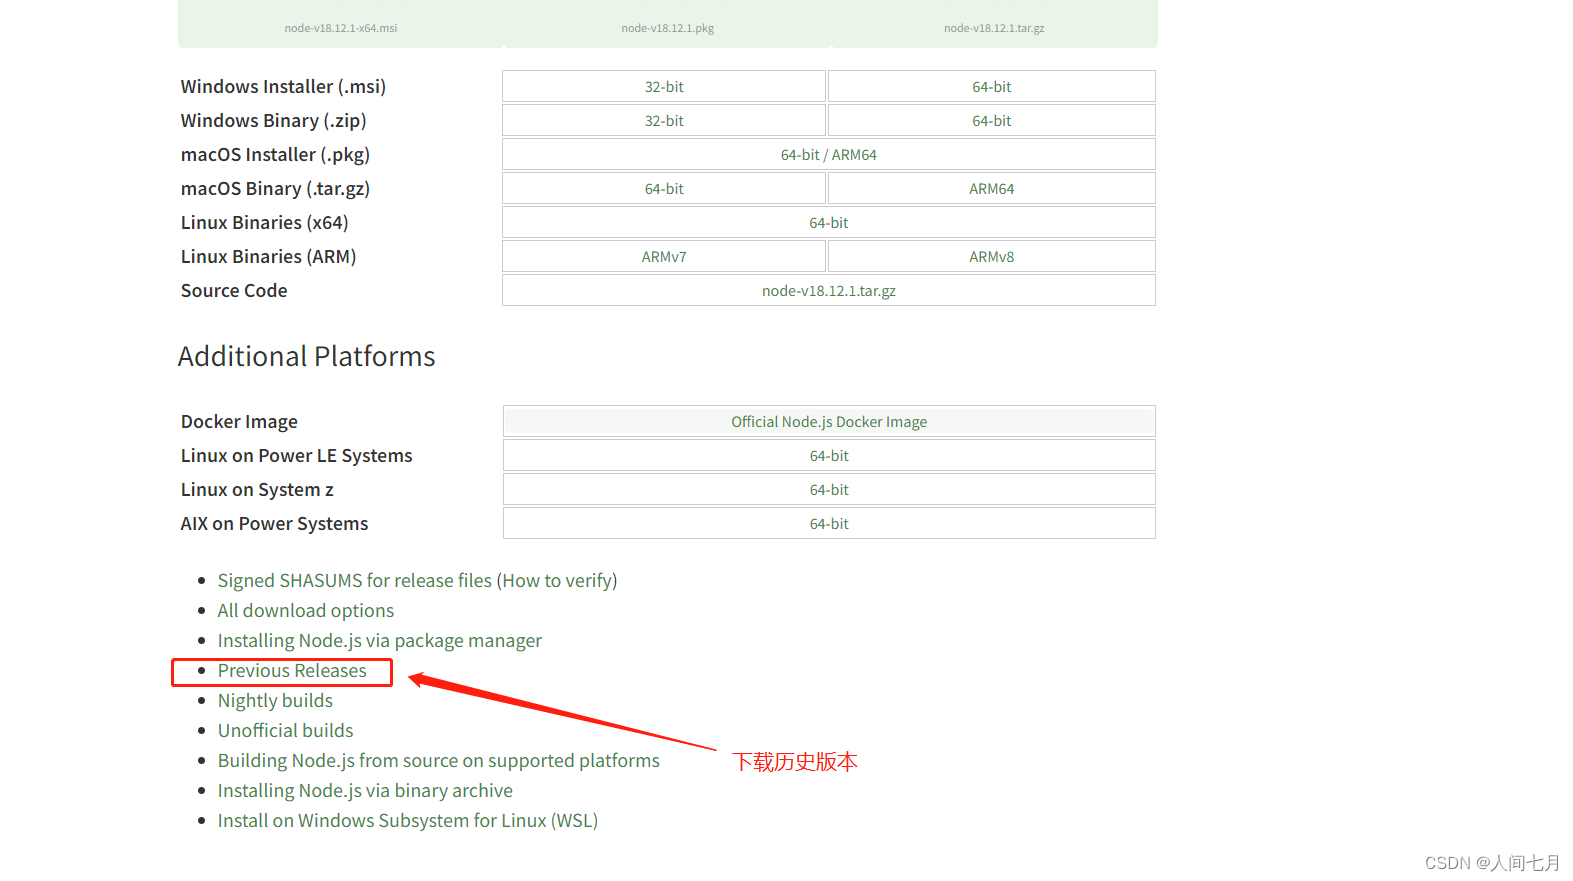The height and width of the screenshot is (881, 1573).
Task: Click macOS Binary (.tar.gz) row label
Action: click(275, 189)
